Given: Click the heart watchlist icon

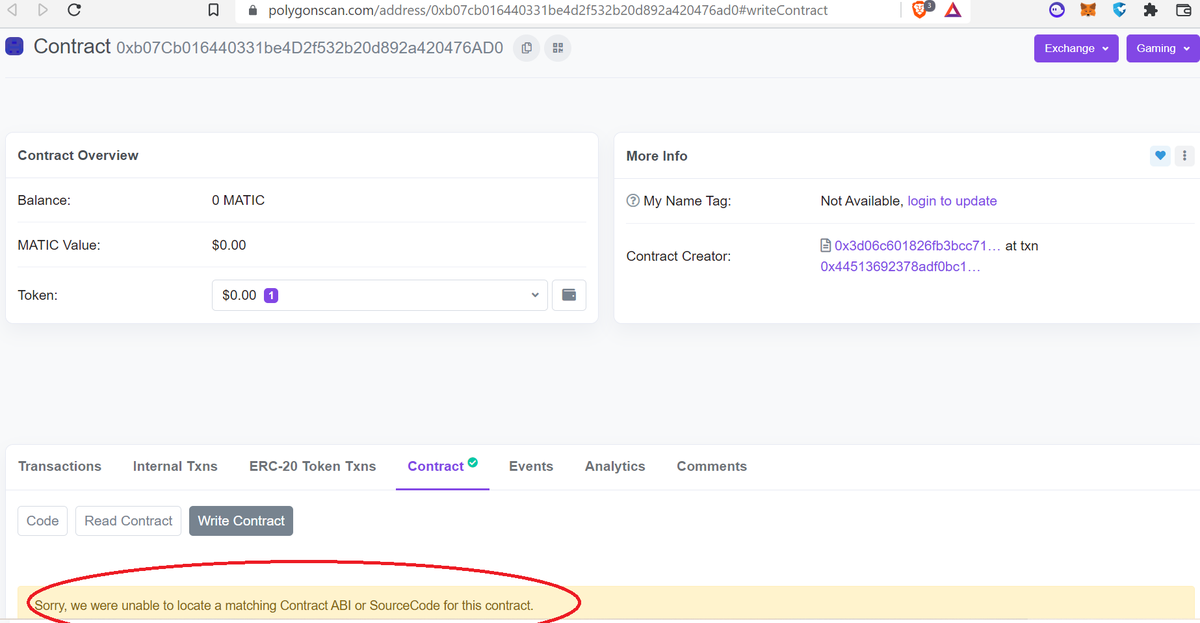Looking at the screenshot, I should tap(1160, 156).
